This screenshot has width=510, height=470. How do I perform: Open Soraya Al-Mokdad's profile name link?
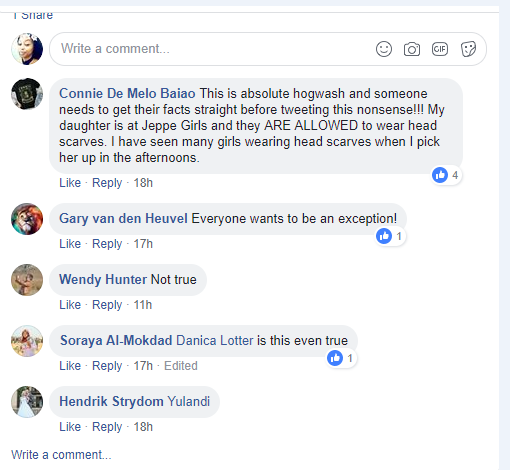[x=116, y=341]
